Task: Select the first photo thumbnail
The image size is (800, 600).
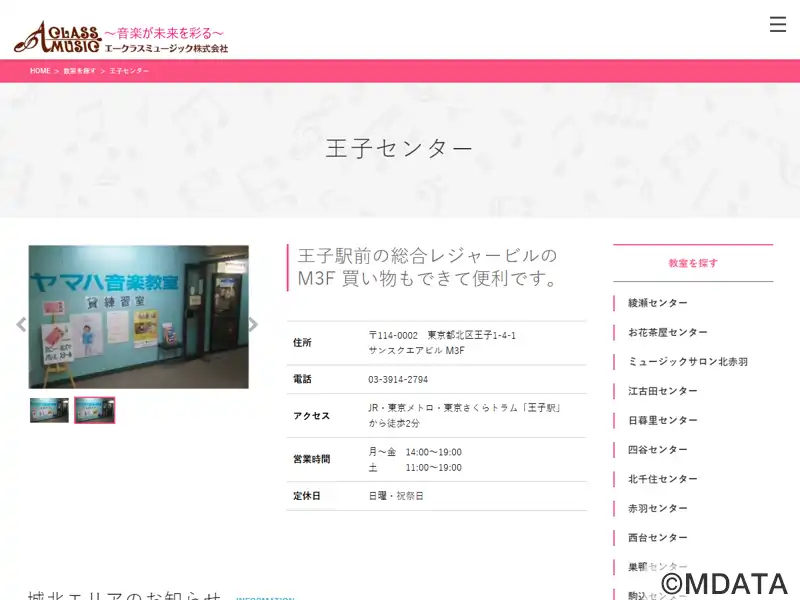Action: 49,410
